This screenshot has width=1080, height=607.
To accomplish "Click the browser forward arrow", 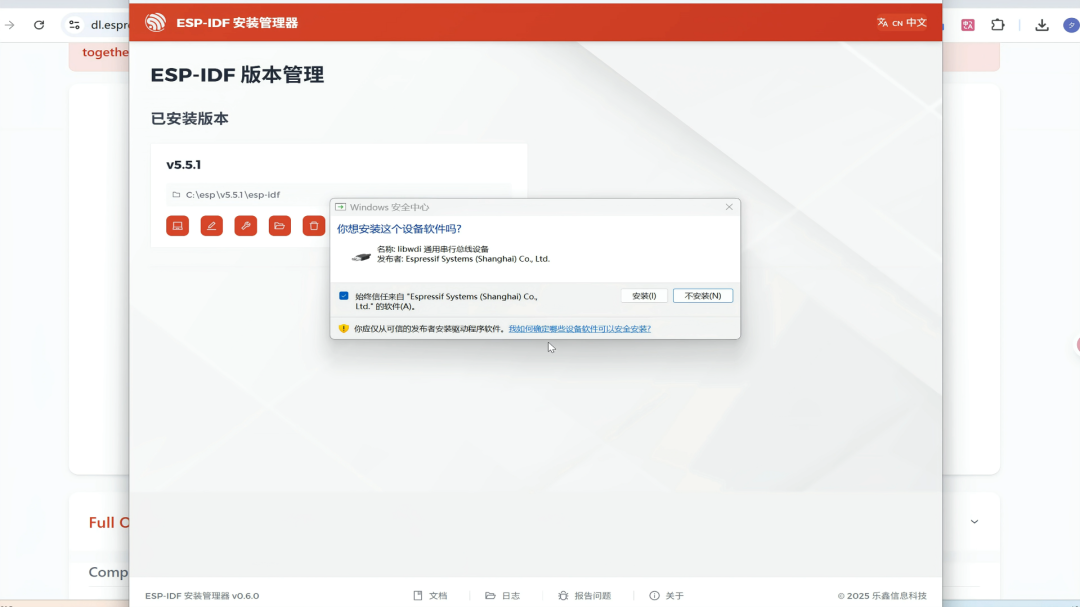I will pos(10,25).
